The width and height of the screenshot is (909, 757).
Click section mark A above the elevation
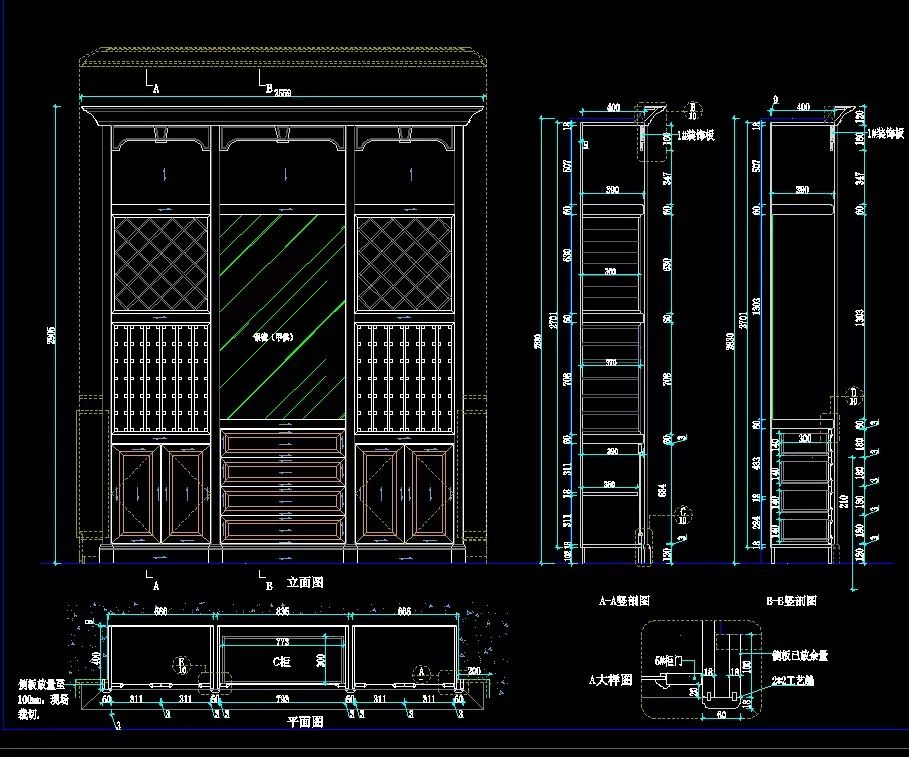tap(152, 82)
